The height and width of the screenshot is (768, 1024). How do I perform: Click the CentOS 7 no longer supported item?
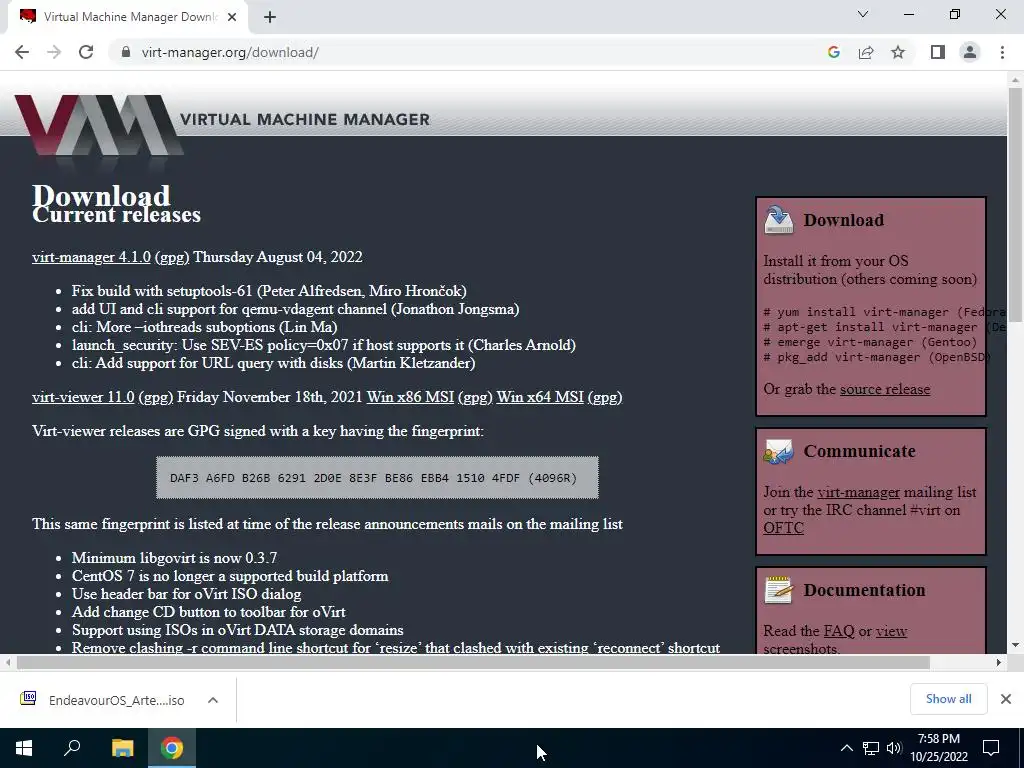point(230,576)
